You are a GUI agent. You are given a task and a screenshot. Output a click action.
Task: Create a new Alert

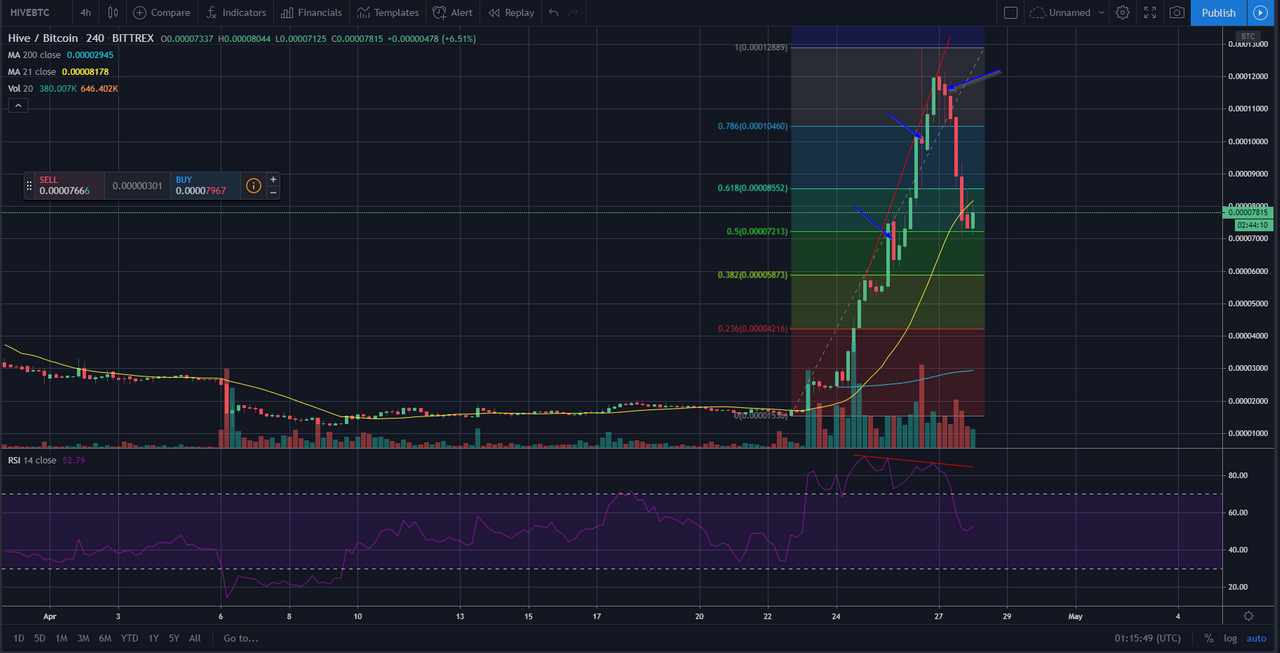click(x=452, y=12)
